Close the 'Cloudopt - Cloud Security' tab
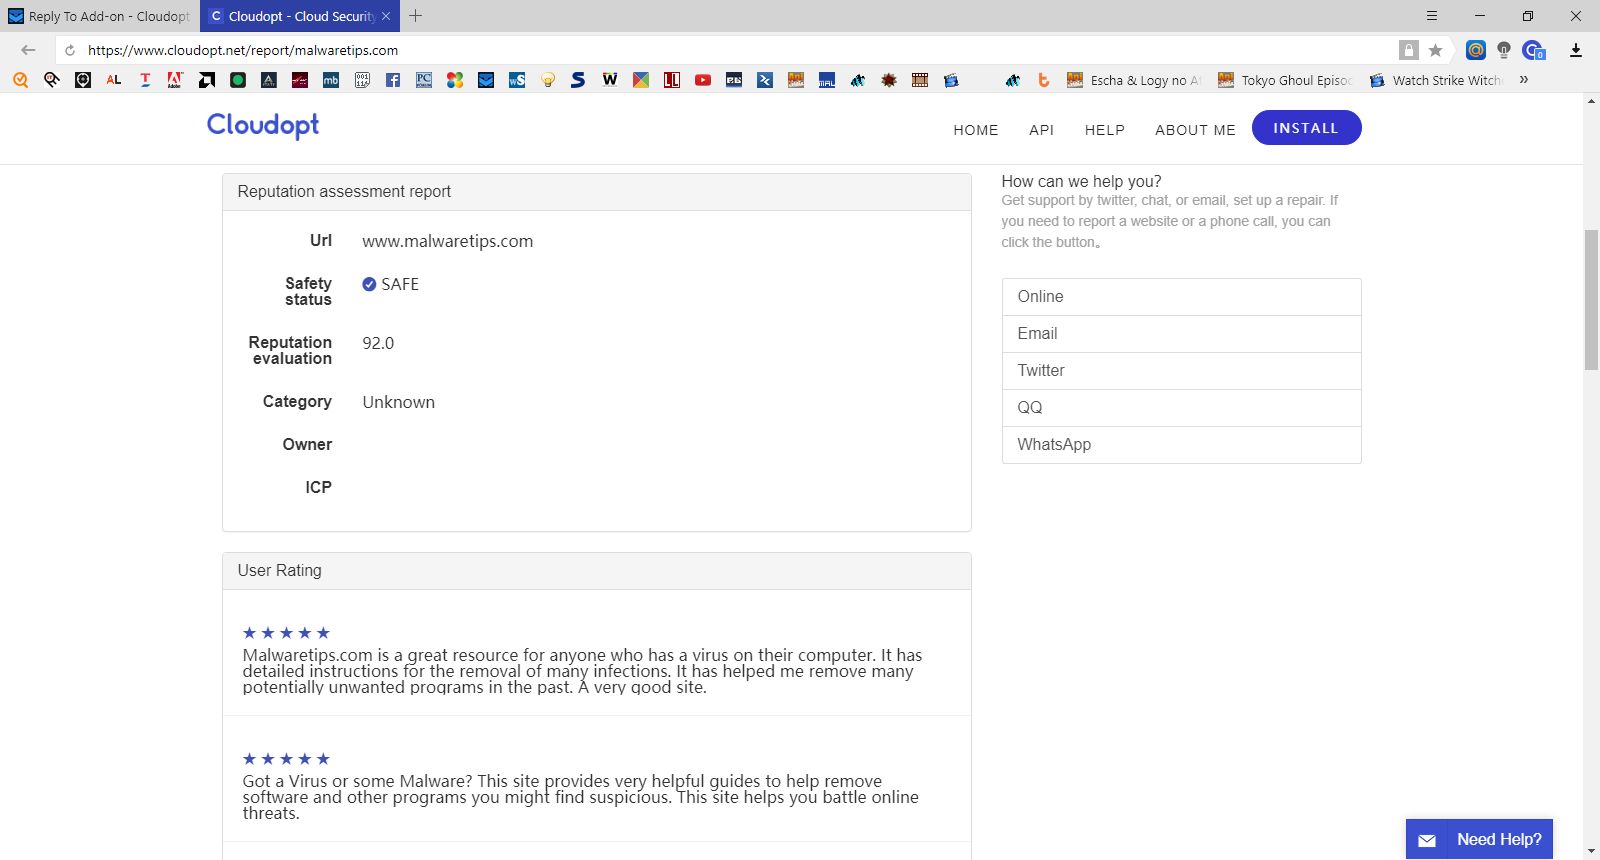The image size is (1600, 860). tap(386, 16)
